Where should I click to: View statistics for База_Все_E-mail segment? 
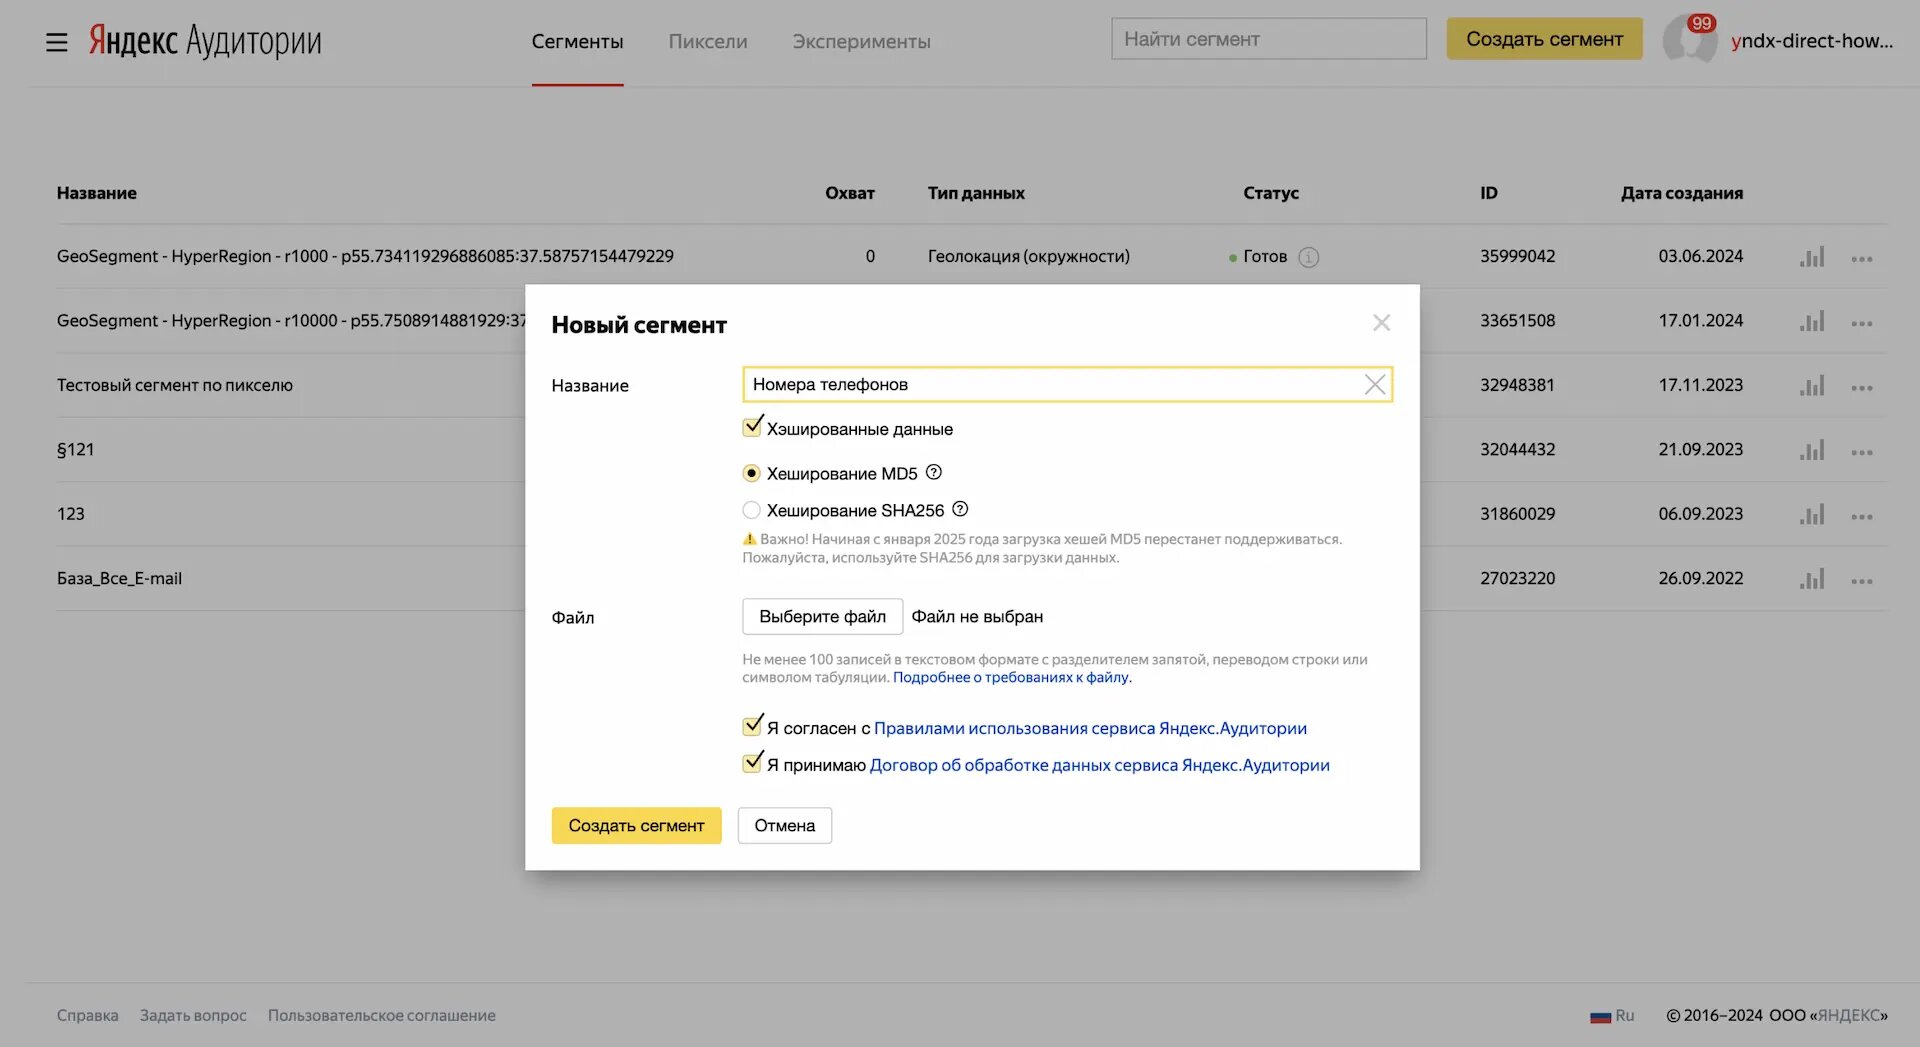click(x=1812, y=579)
